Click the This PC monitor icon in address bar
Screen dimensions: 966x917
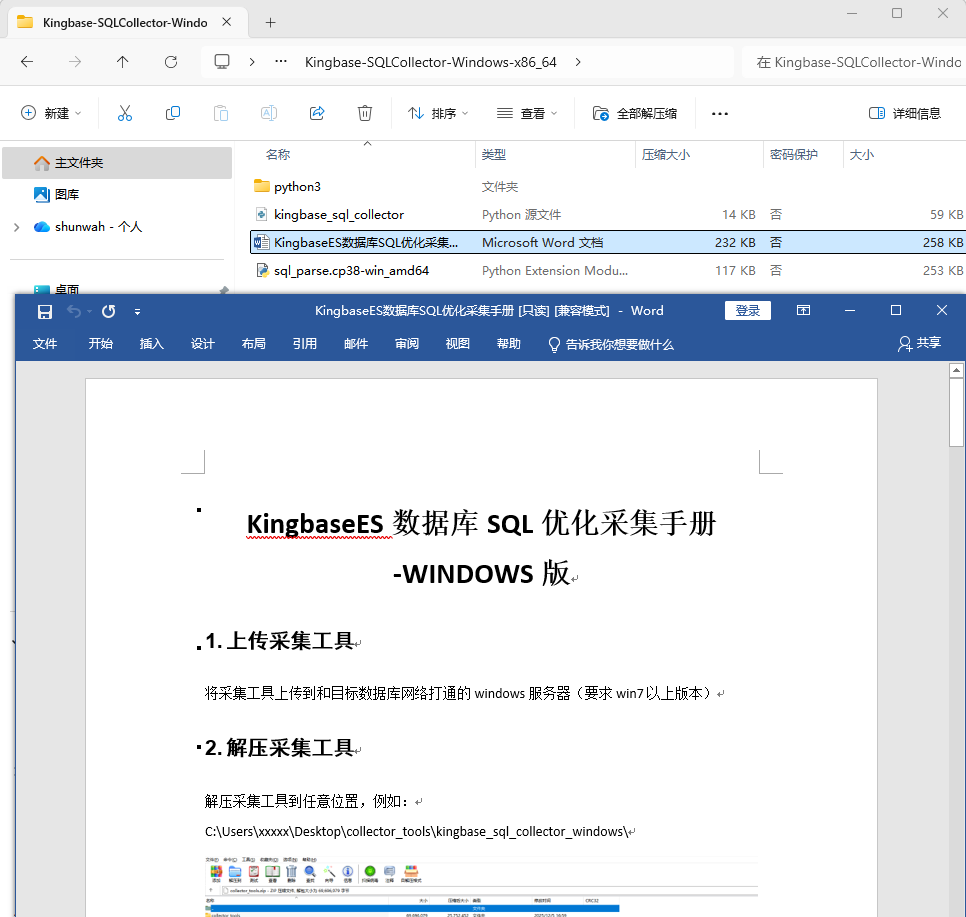tap(222, 62)
